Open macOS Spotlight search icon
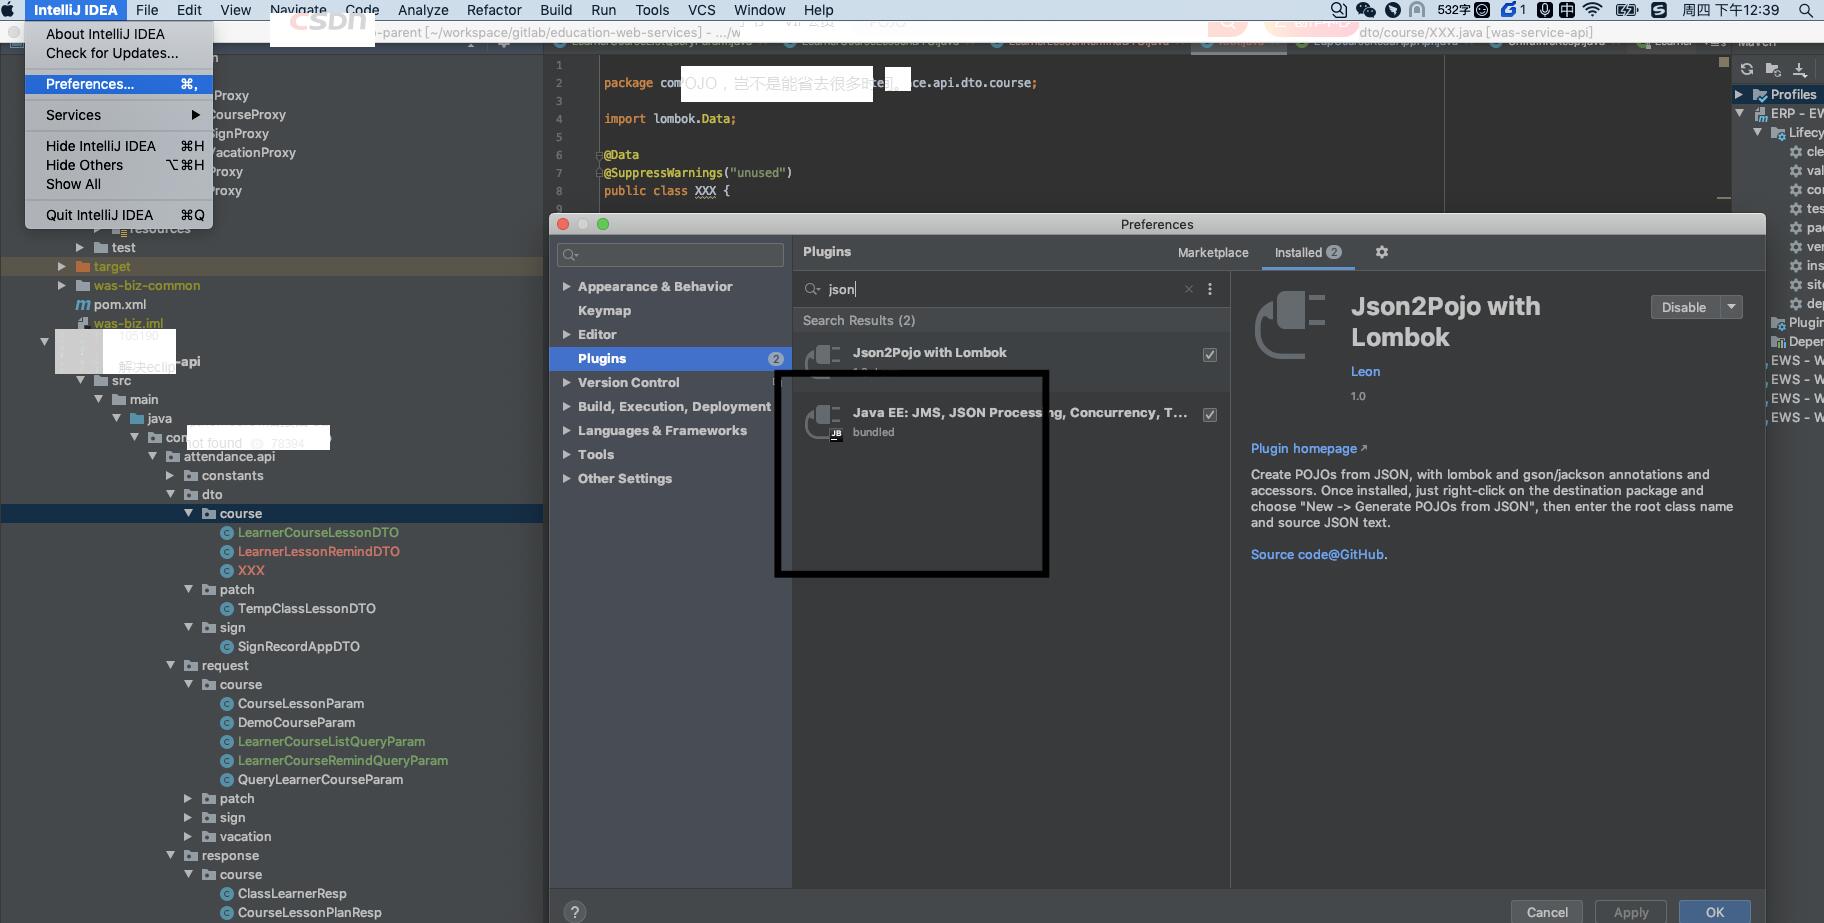Viewport: 1824px width, 923px height. click(1805, 10)
